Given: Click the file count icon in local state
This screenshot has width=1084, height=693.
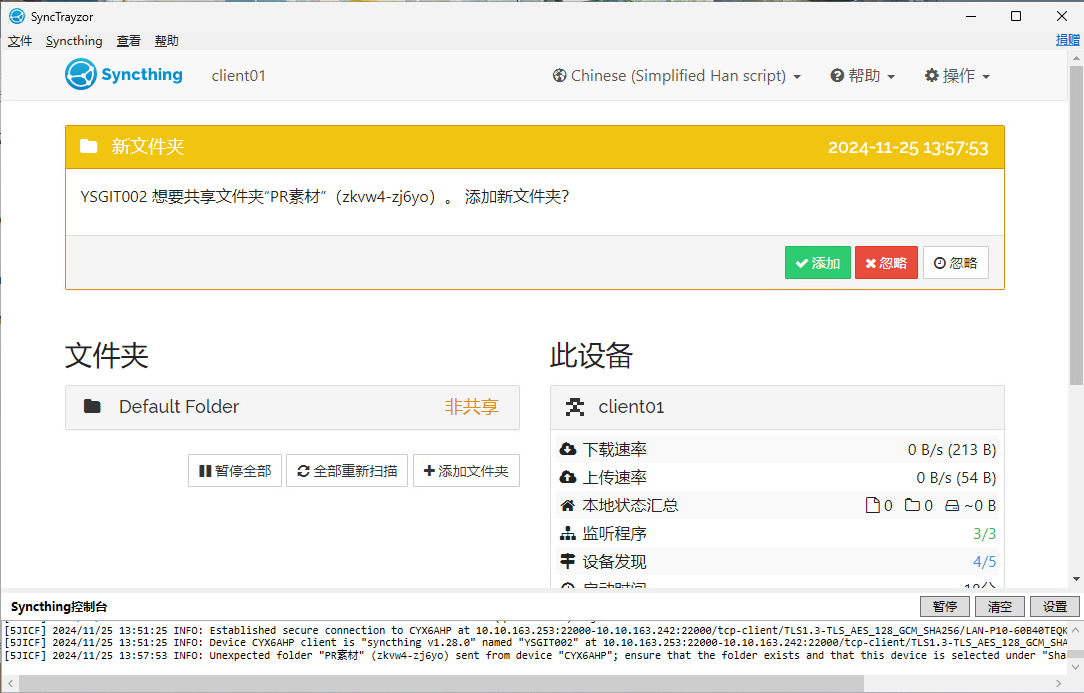Looking at the screenshot, I should pos(872,506).
